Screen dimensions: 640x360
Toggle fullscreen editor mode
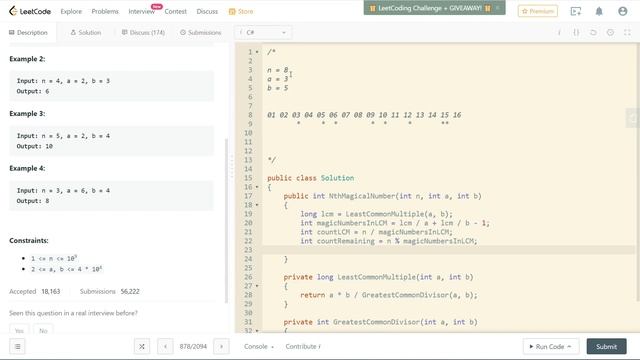[x=627, y=32]
